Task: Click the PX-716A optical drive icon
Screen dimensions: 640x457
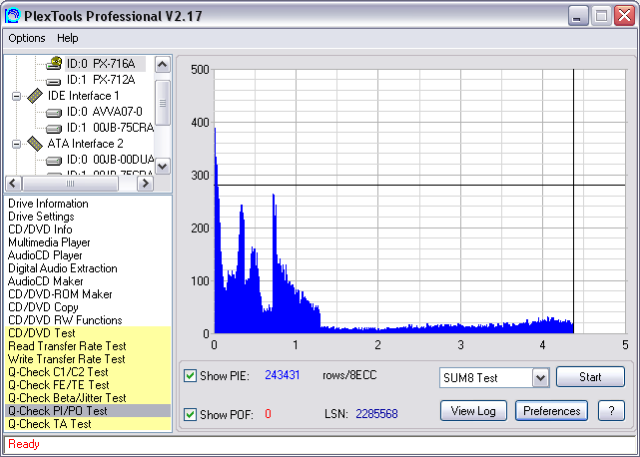Action: pyautogui.click(x=54, y=63)
